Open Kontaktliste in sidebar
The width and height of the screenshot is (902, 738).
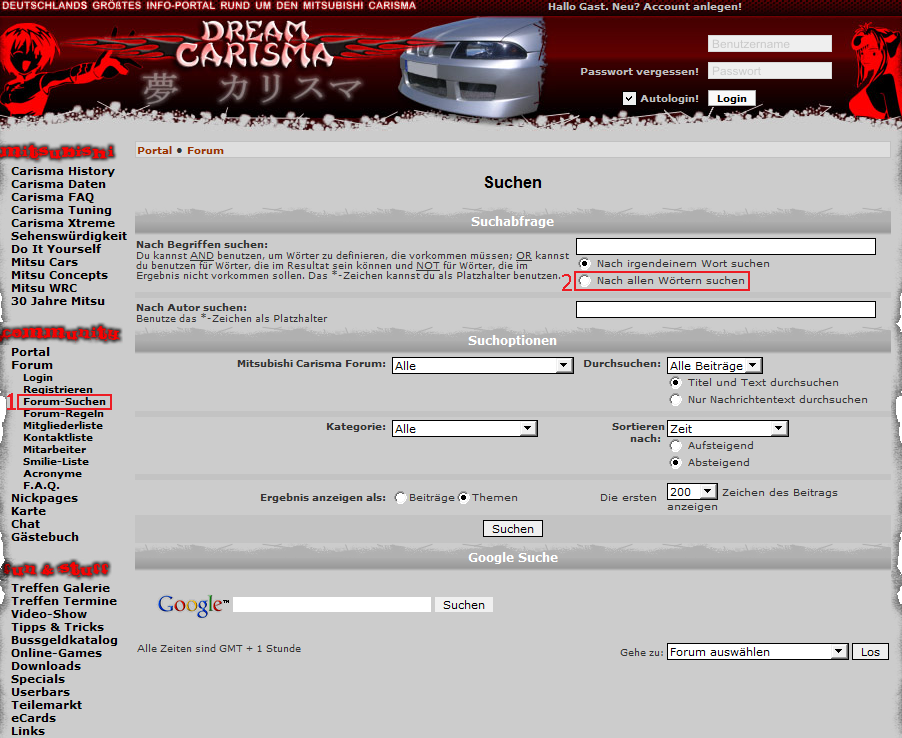click(x=58, y=438)
